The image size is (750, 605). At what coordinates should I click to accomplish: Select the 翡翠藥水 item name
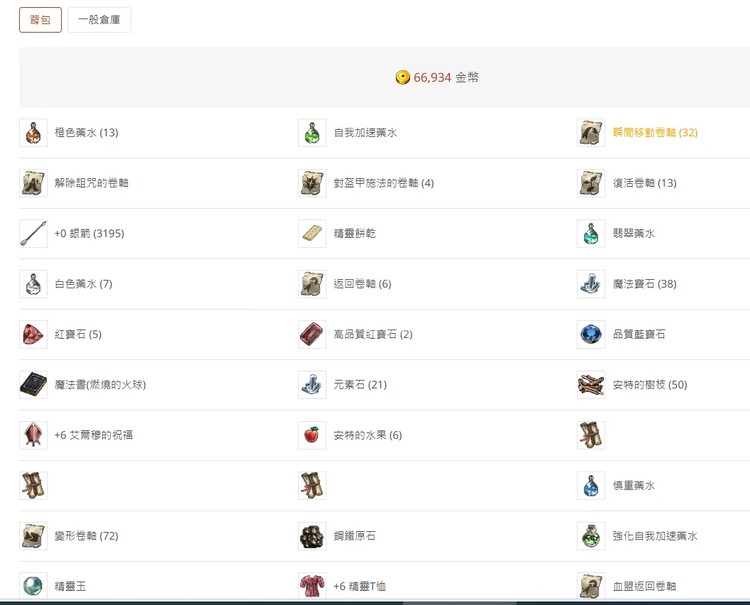click(x=634, y=233)
